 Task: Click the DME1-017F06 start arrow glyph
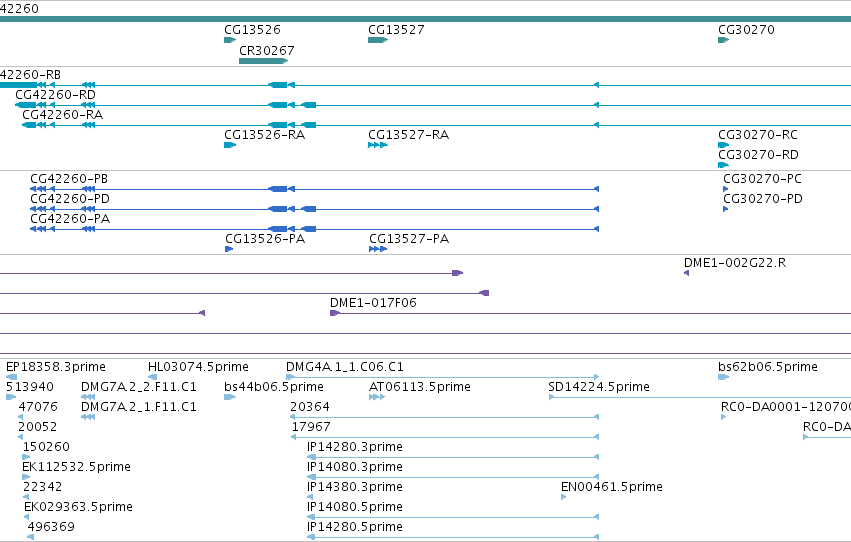335,313
